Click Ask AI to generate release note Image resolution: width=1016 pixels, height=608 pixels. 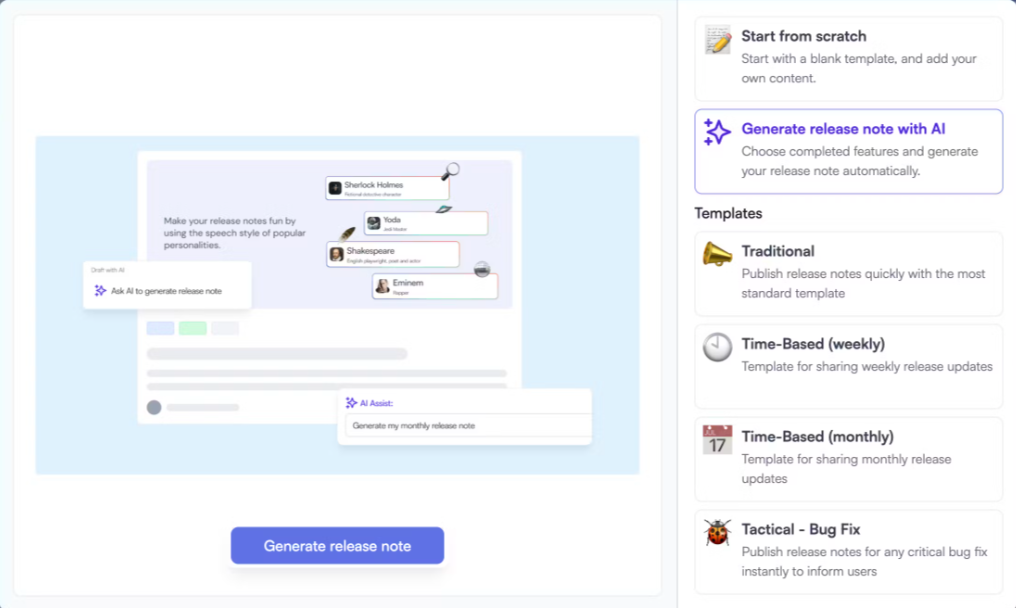tap(167, 291)
